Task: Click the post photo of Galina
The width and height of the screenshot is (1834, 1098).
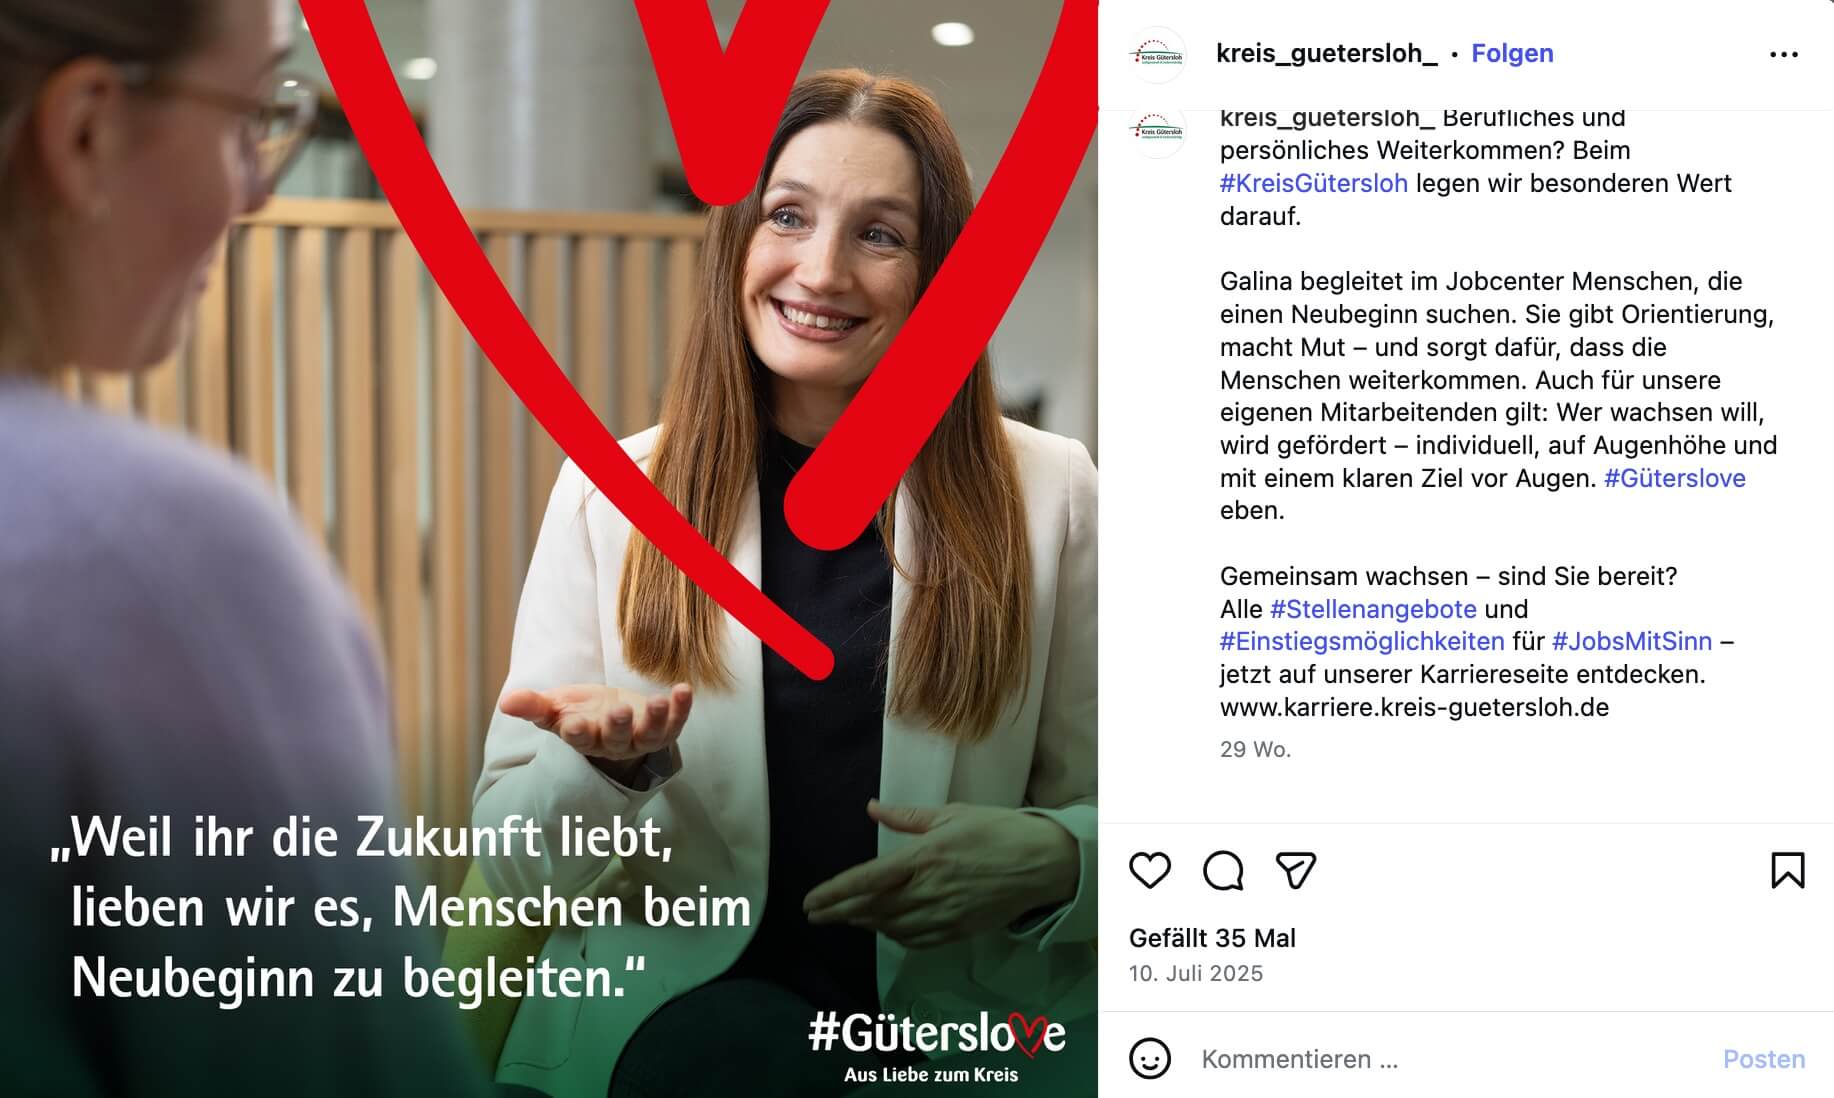Action: click(x=549, y=549)
